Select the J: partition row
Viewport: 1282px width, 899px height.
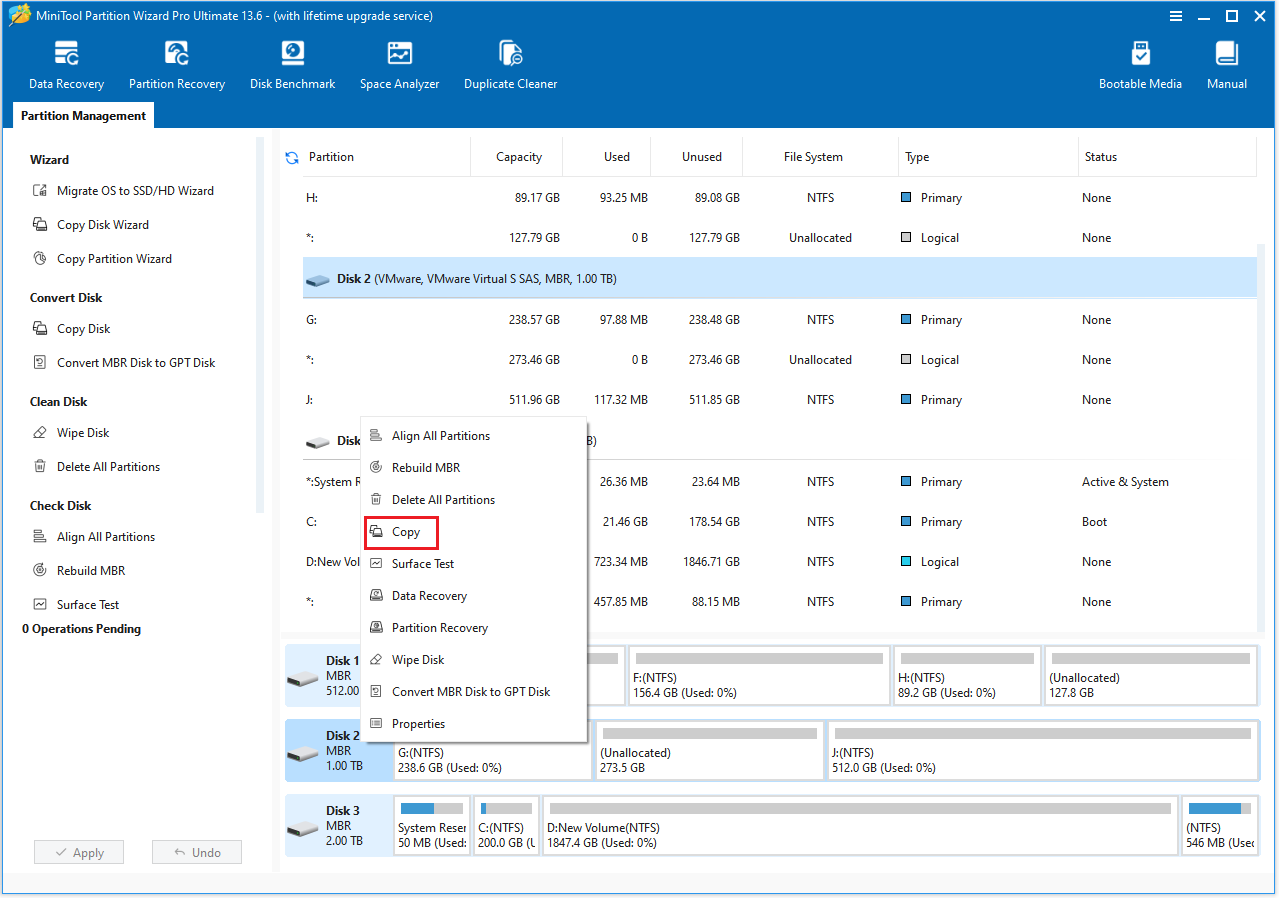click(x=779, y=400)
